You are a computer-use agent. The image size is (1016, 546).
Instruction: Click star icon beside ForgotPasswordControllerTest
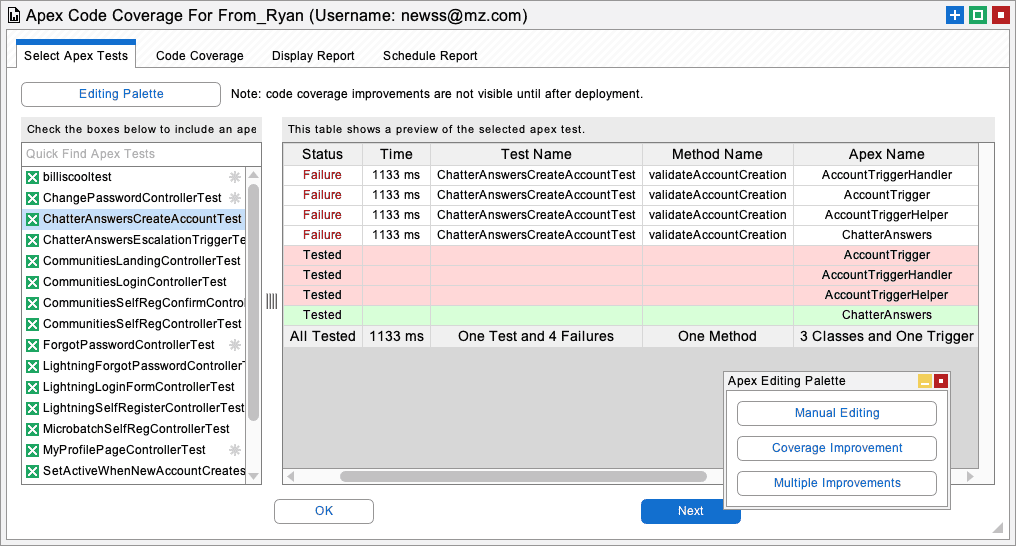click(235, 345)
